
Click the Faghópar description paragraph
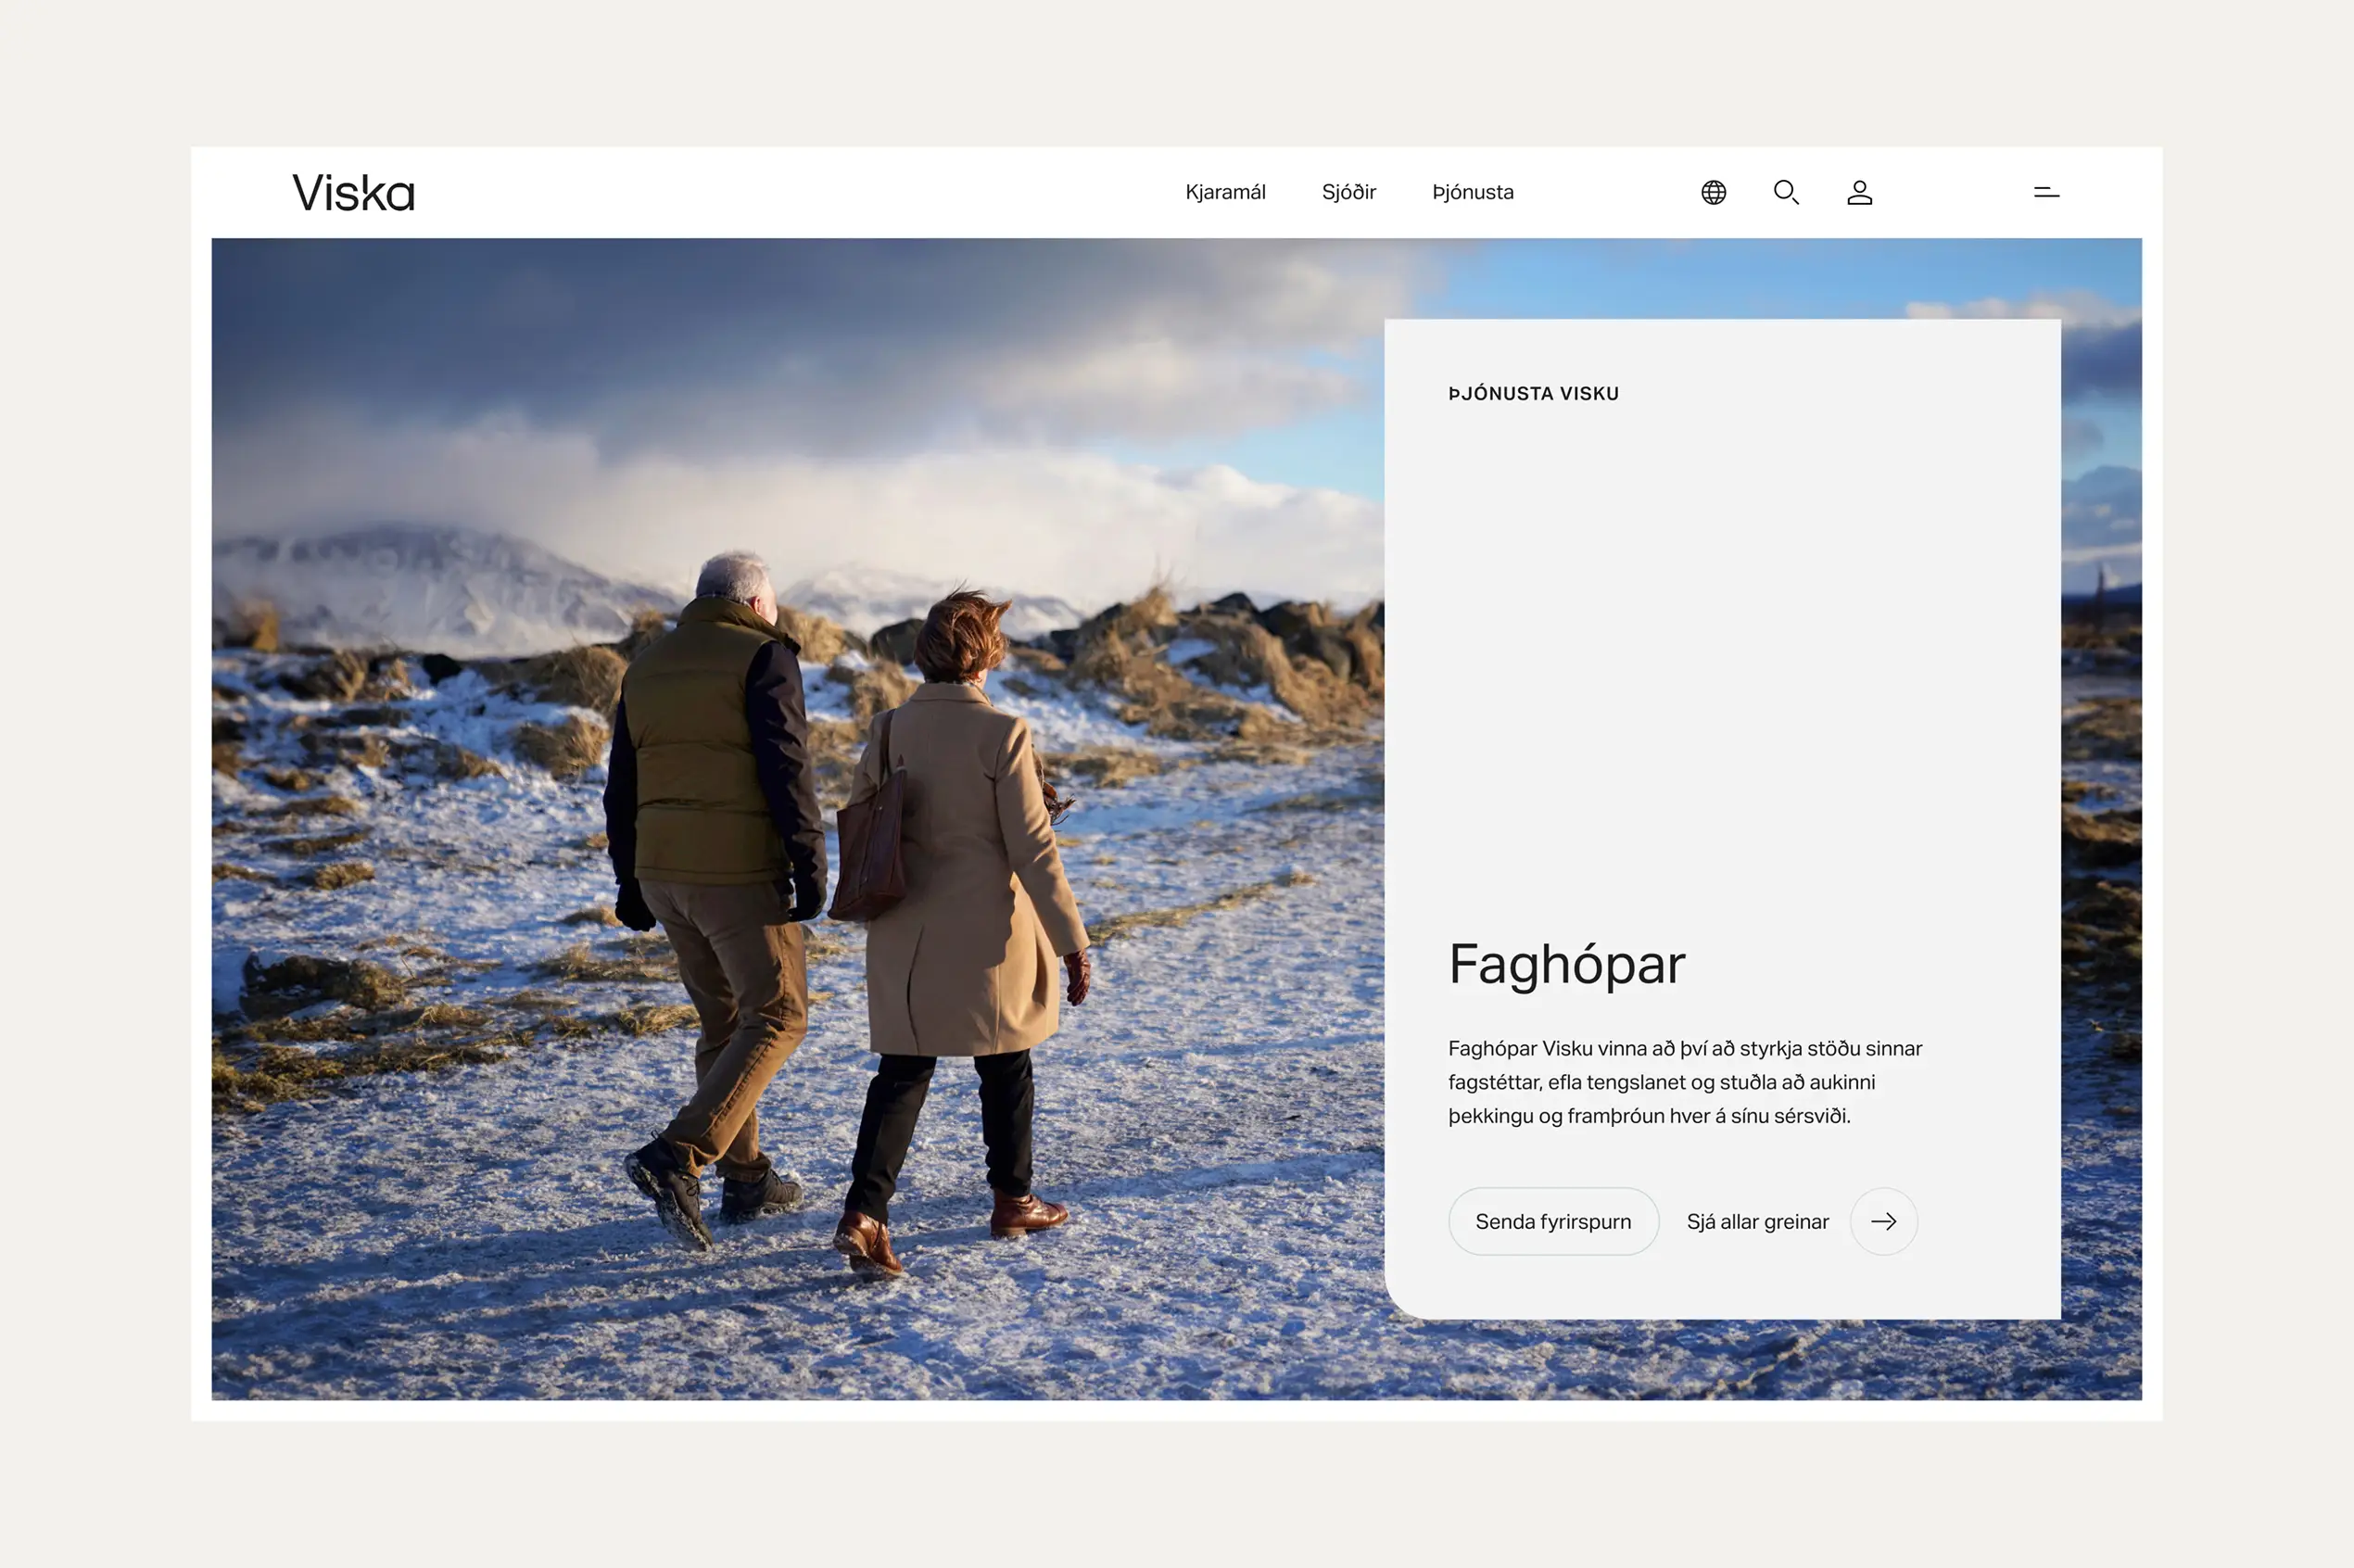1684,1082
